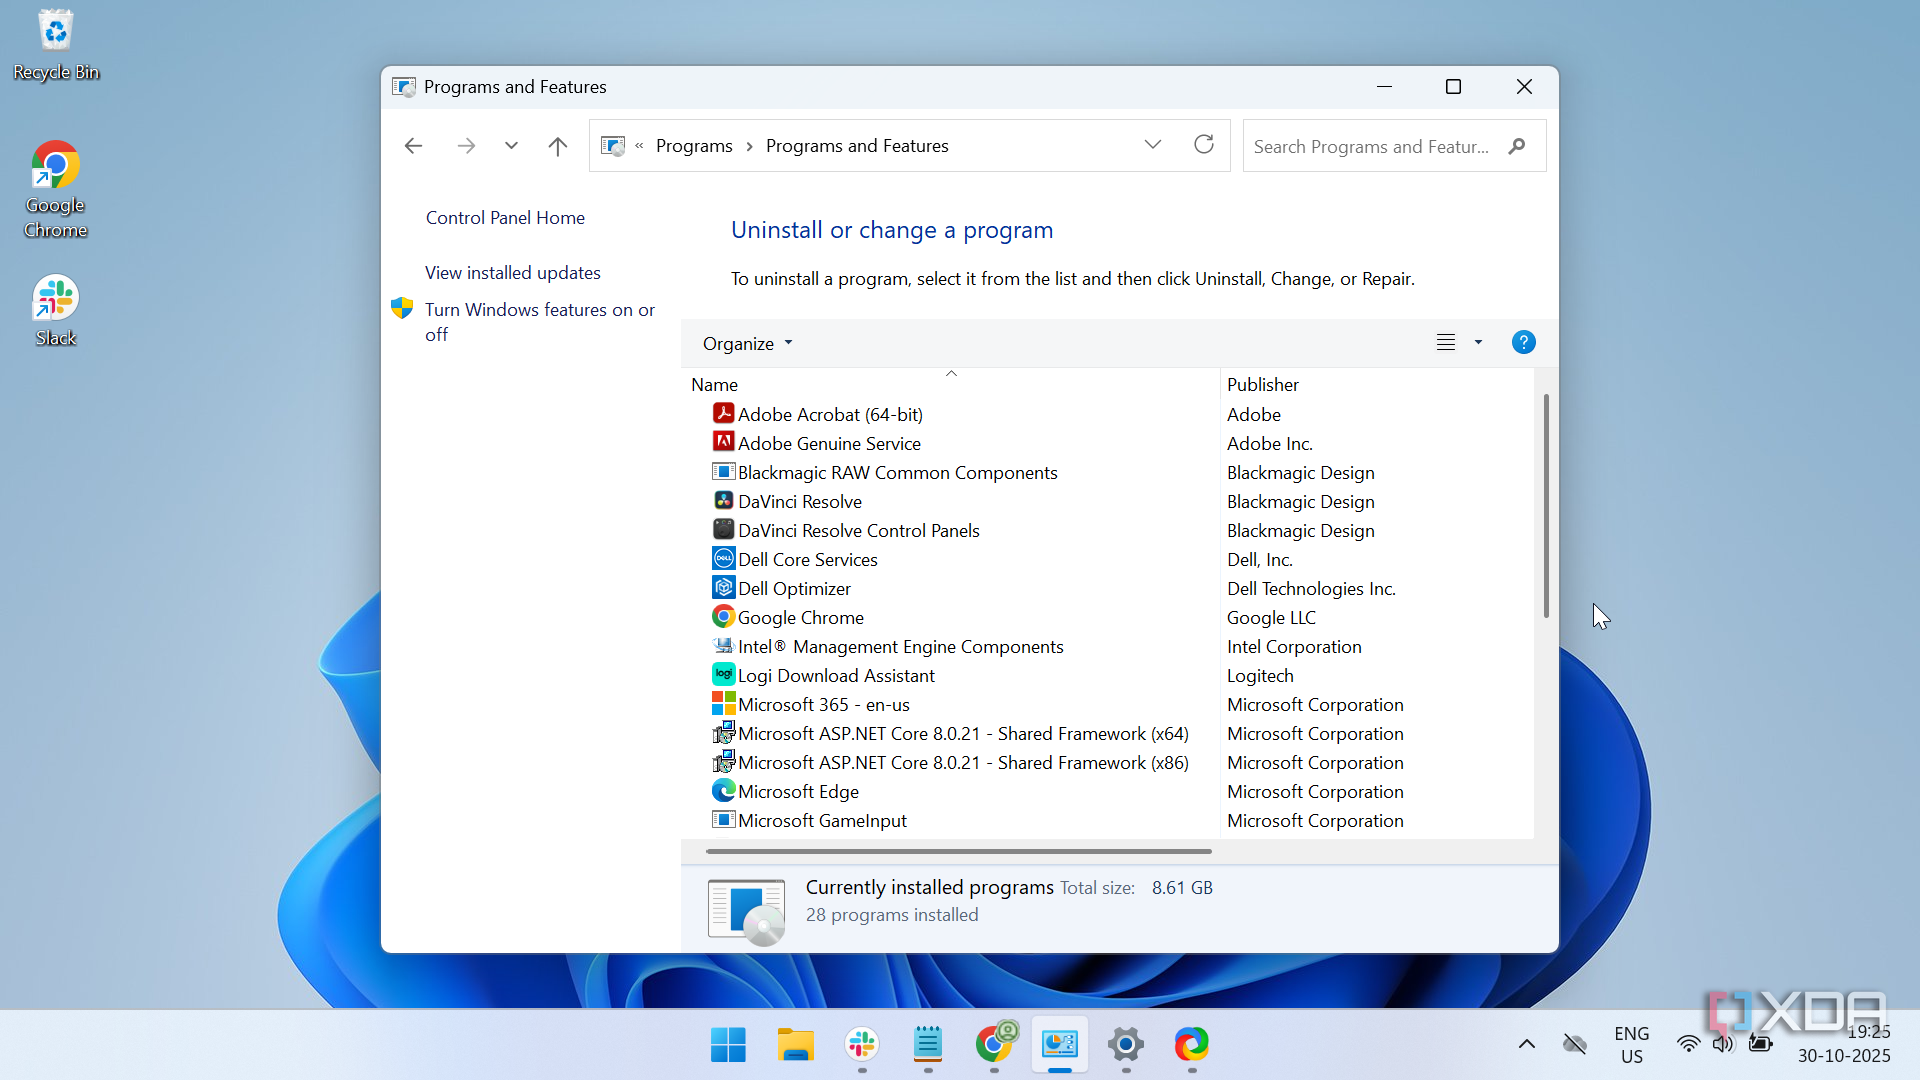Open Turn Windows features on or off
Screen dimensions: 1920x1080
(x=540, y=322)
